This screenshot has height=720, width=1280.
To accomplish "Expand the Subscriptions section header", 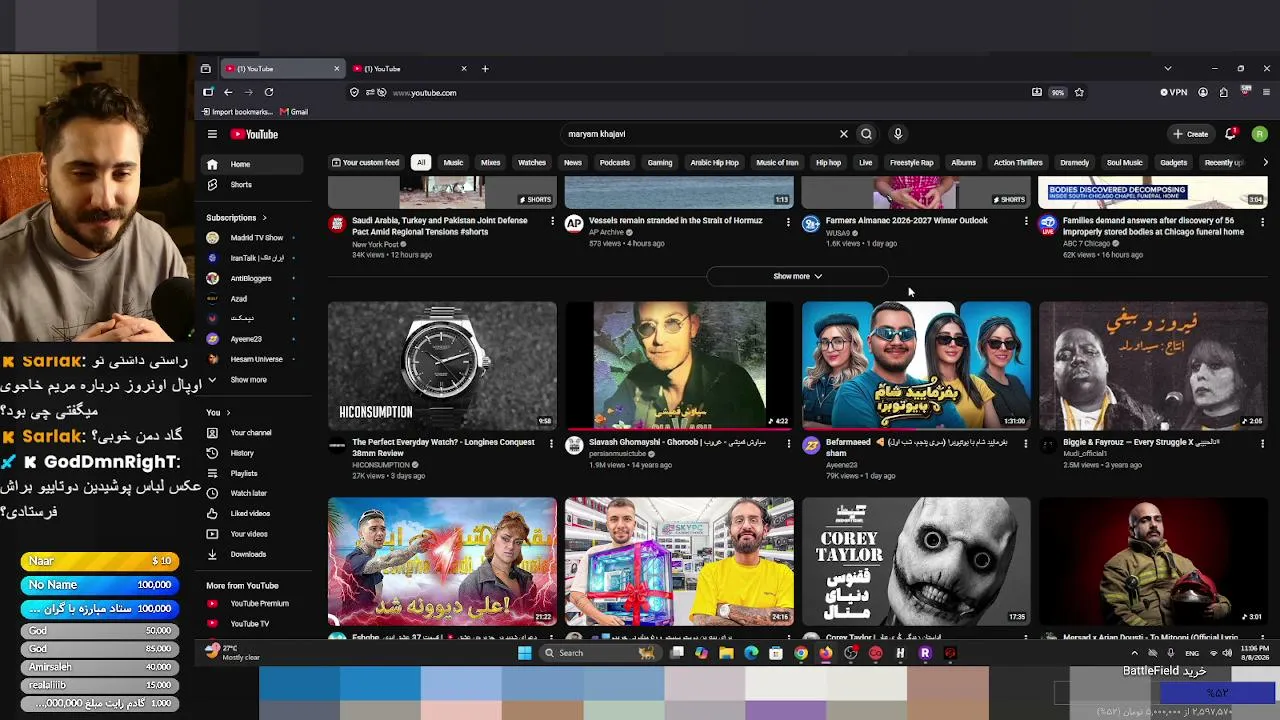I will tap(236, 218).
